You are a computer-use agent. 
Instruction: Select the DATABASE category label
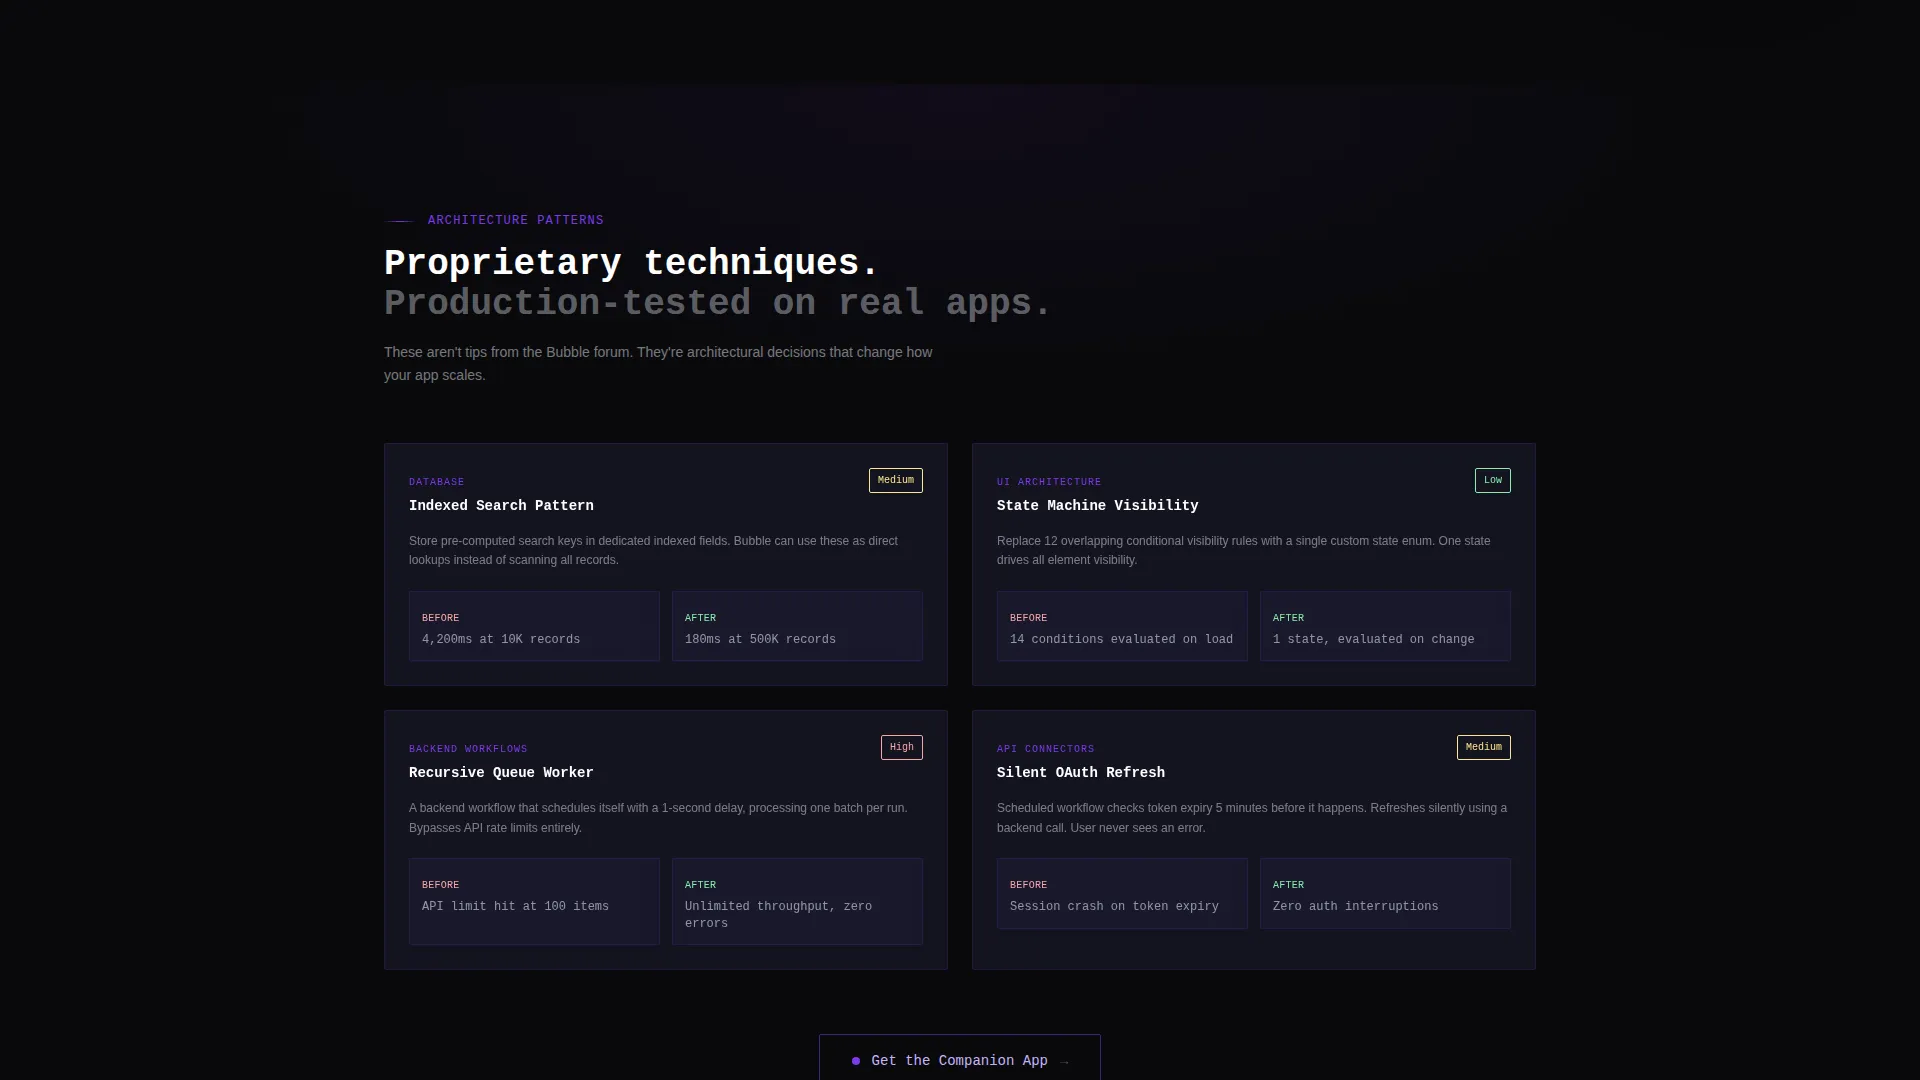(x=436, y=482)
